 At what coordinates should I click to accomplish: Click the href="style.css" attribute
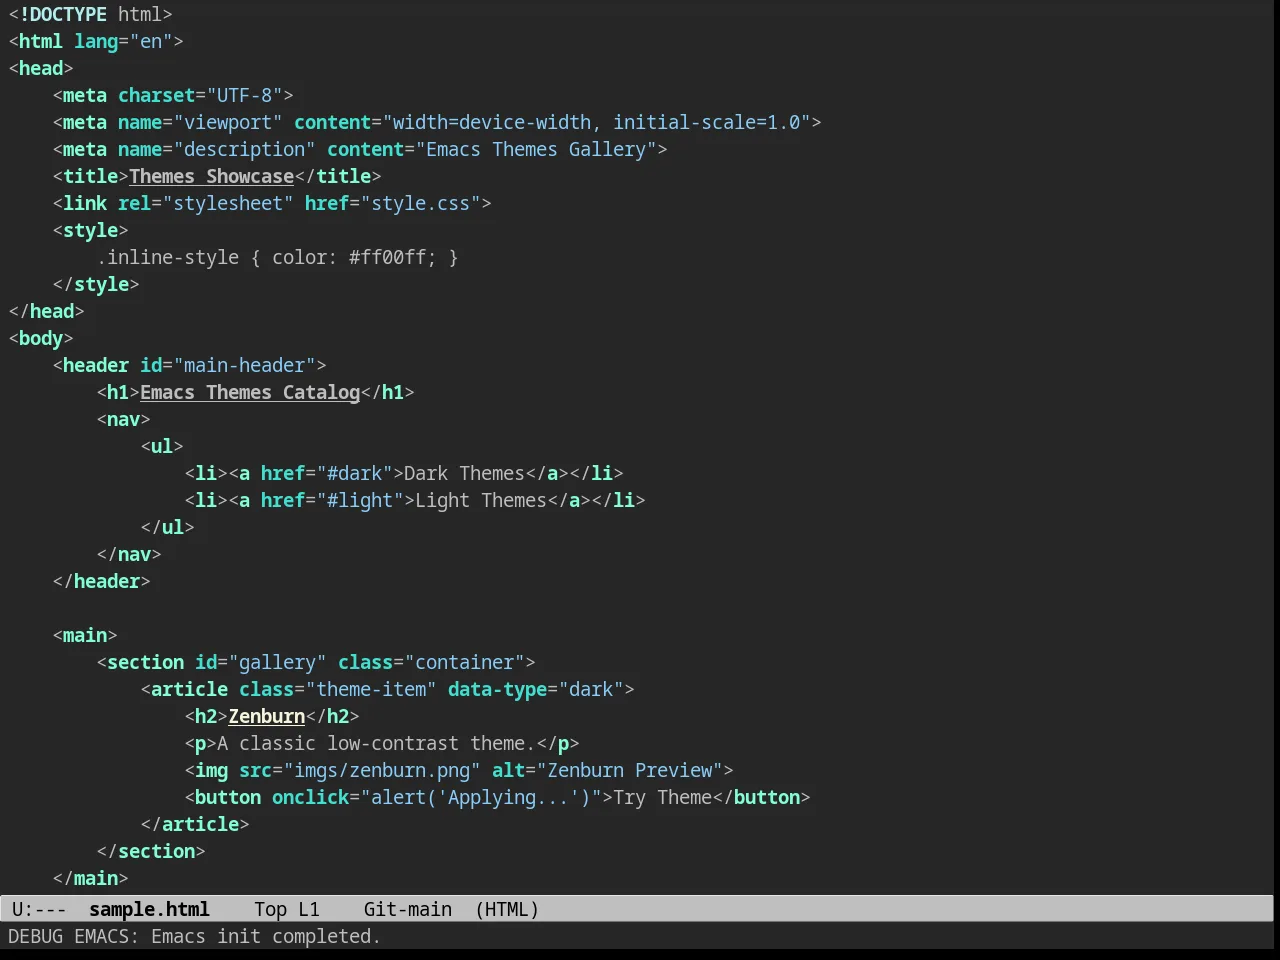pyautogui.click(x=393, y=203)
